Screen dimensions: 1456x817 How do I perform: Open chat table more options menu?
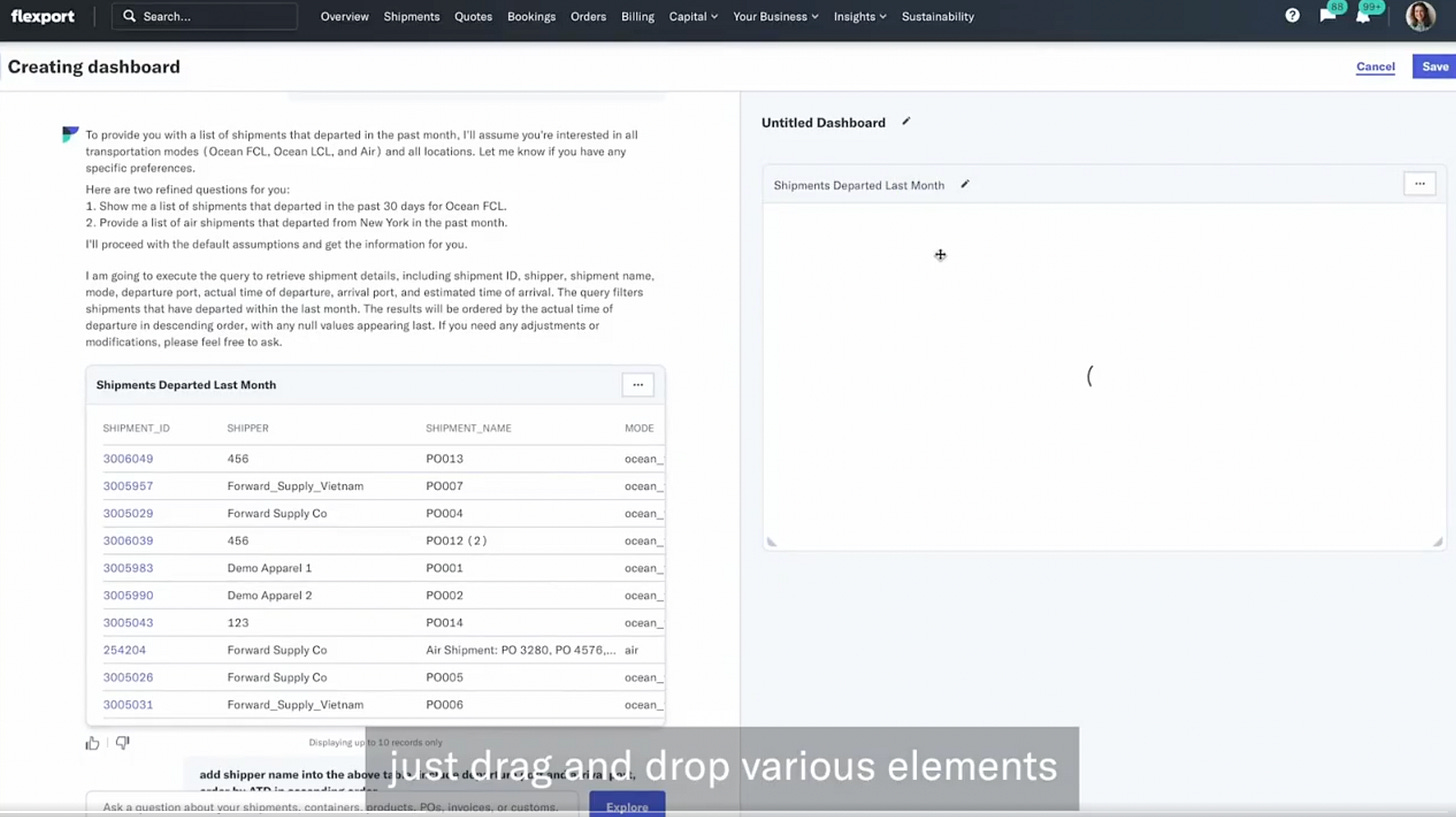point(638,385)
